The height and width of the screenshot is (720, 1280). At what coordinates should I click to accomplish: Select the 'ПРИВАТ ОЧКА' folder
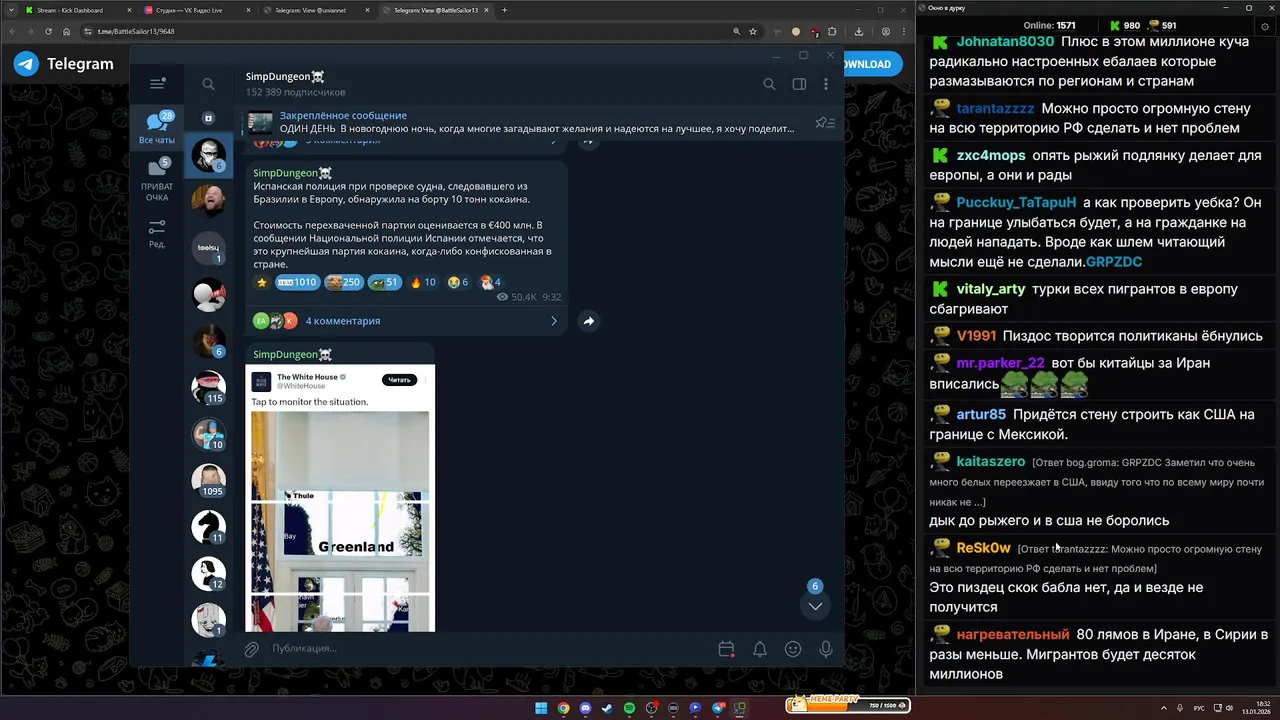coord(157,180)
